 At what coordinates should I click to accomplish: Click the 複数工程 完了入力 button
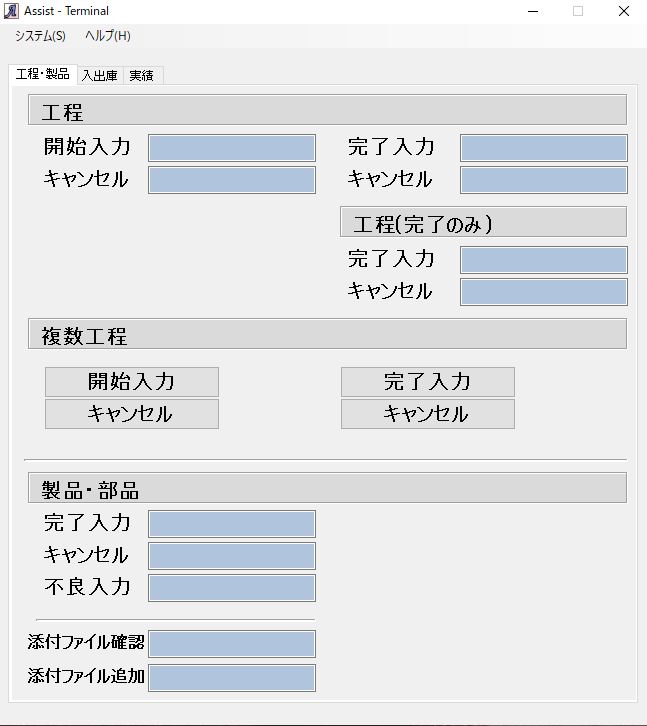click(428, 382)
